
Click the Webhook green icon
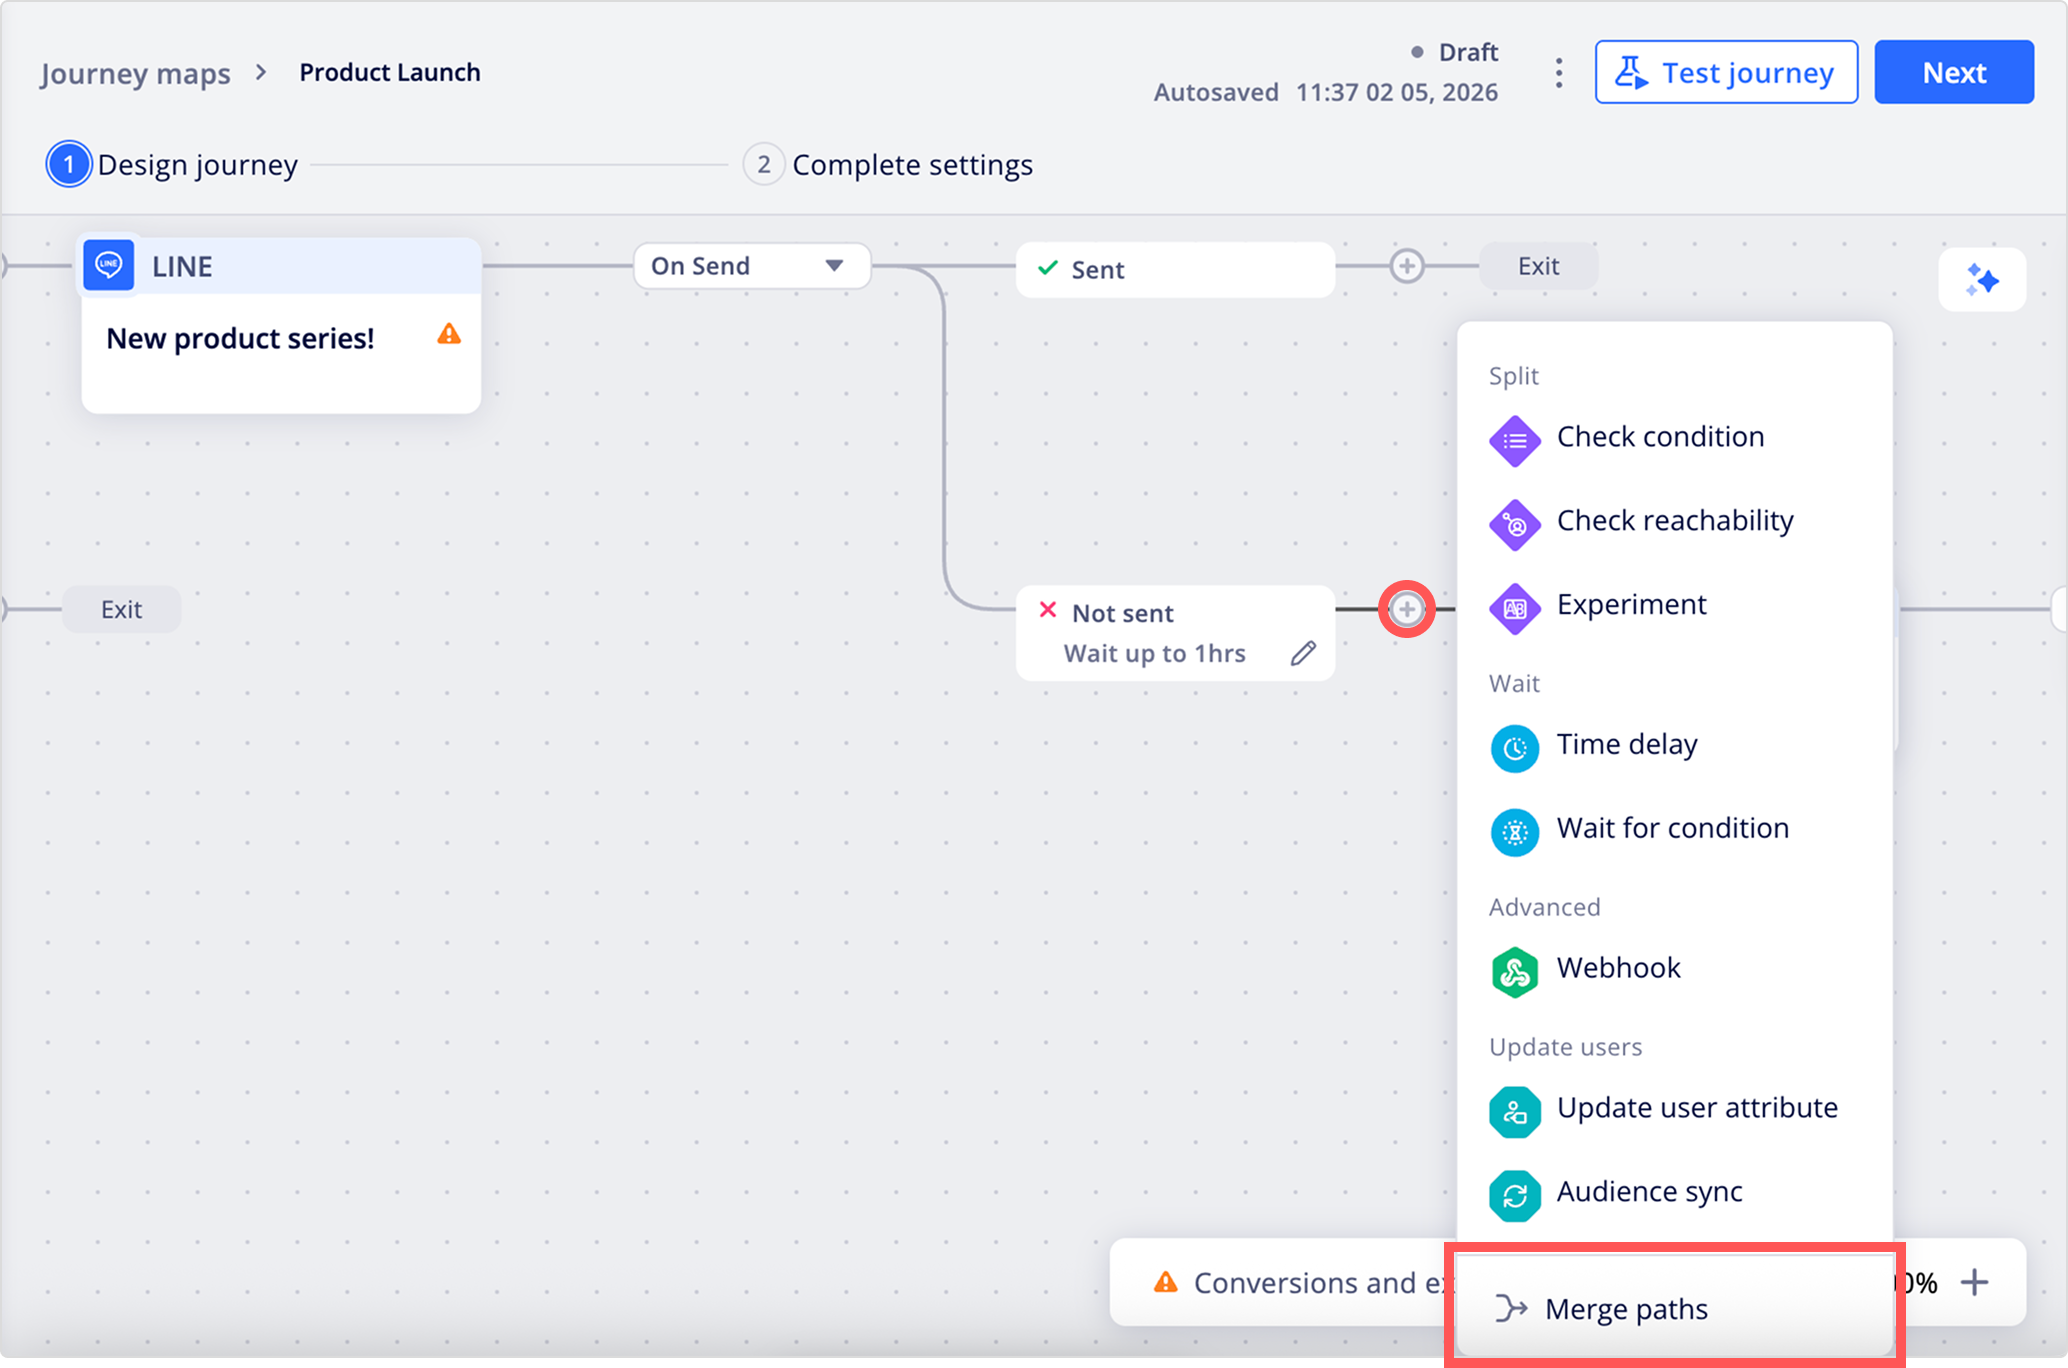pos(1514,972)
